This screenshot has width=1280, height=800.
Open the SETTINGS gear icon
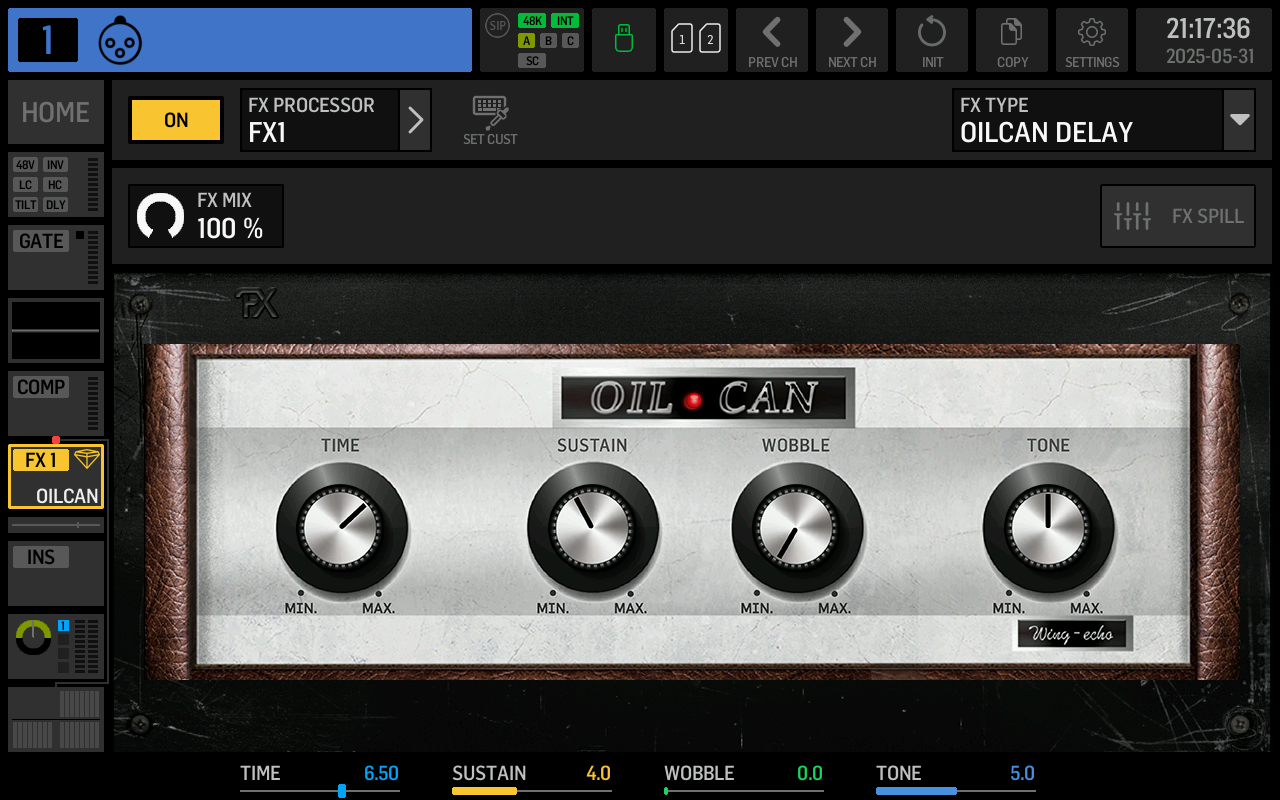click(1091, 40)
